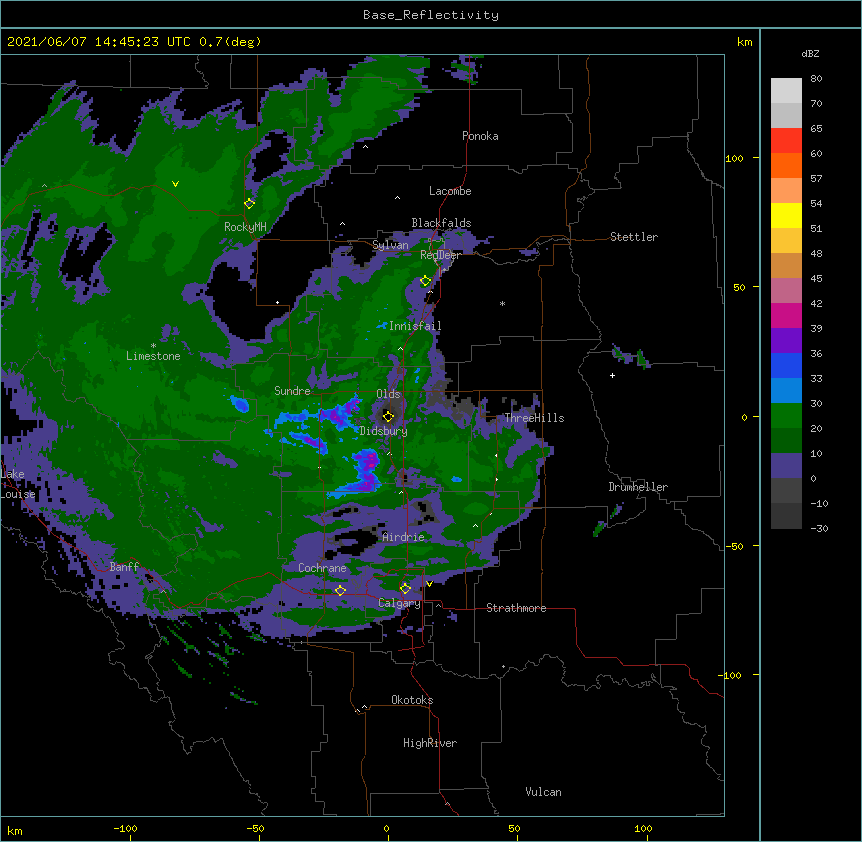Screen dimensions: 862x842
Task: Select the slate purple 10-0 dBZ legend swatch
Action: pos(786,466)
